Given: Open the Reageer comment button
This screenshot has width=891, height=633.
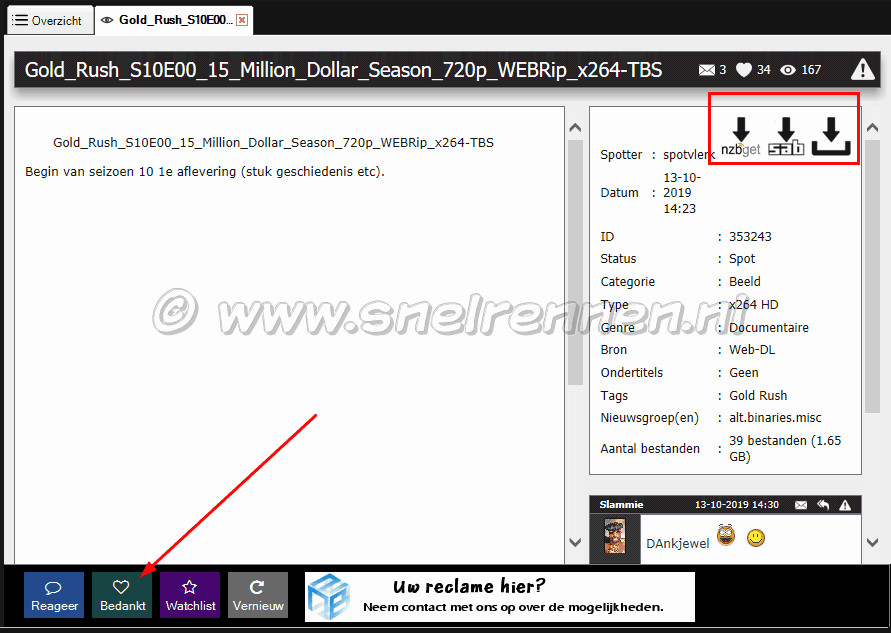Looking at the screenshot, I should pos(54,595).
